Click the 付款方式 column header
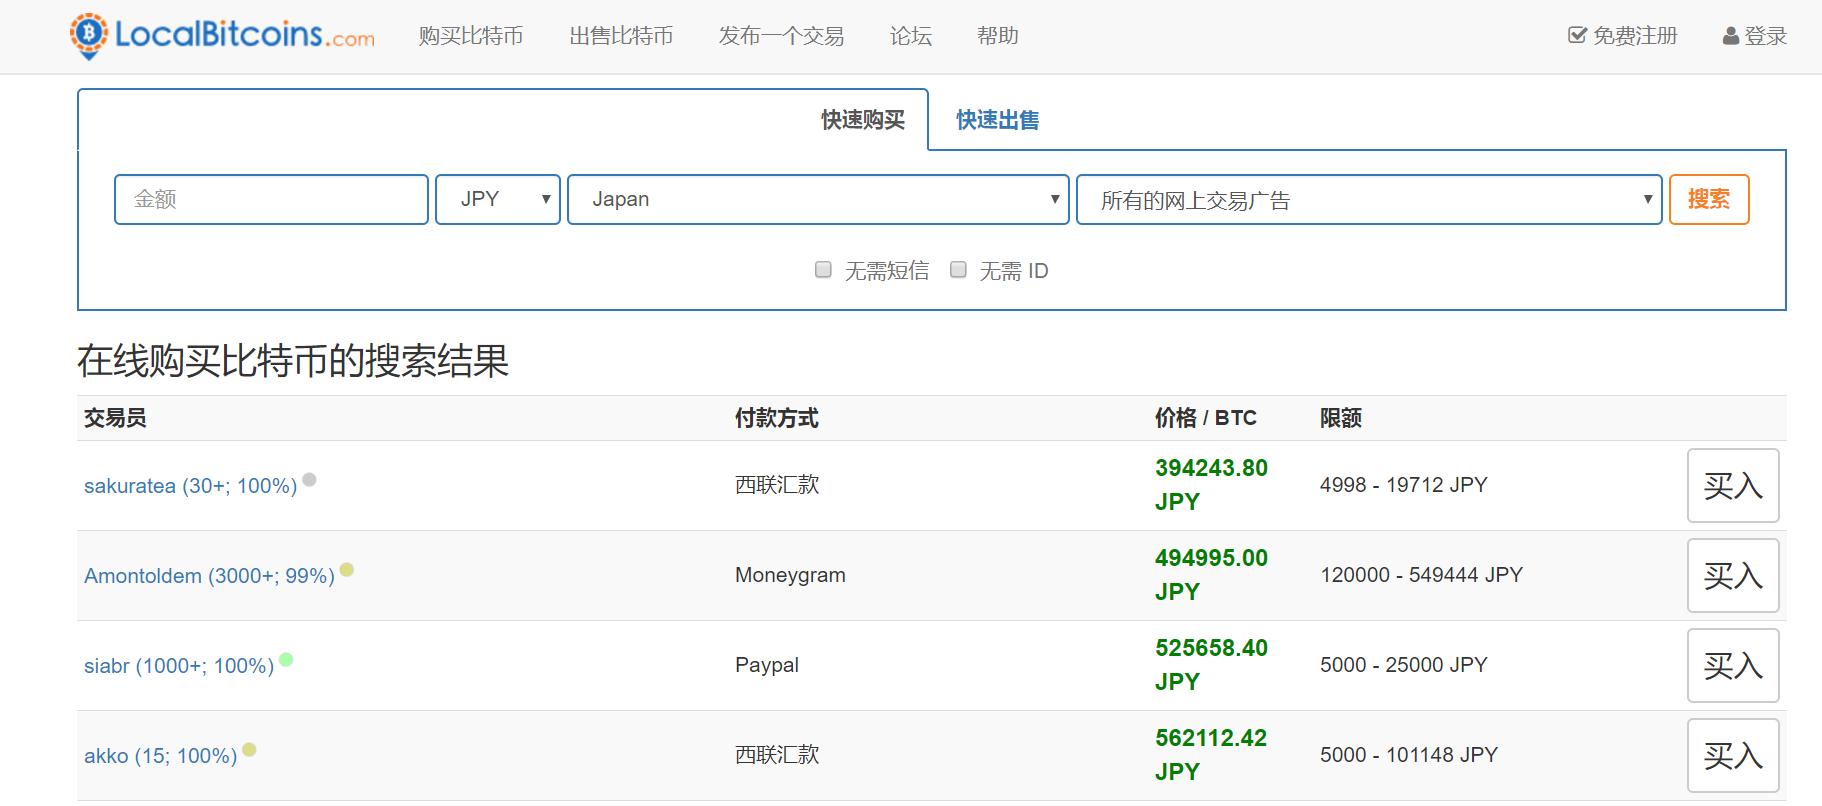Screen dimensions: 1822x806 (x=777, y=418)
